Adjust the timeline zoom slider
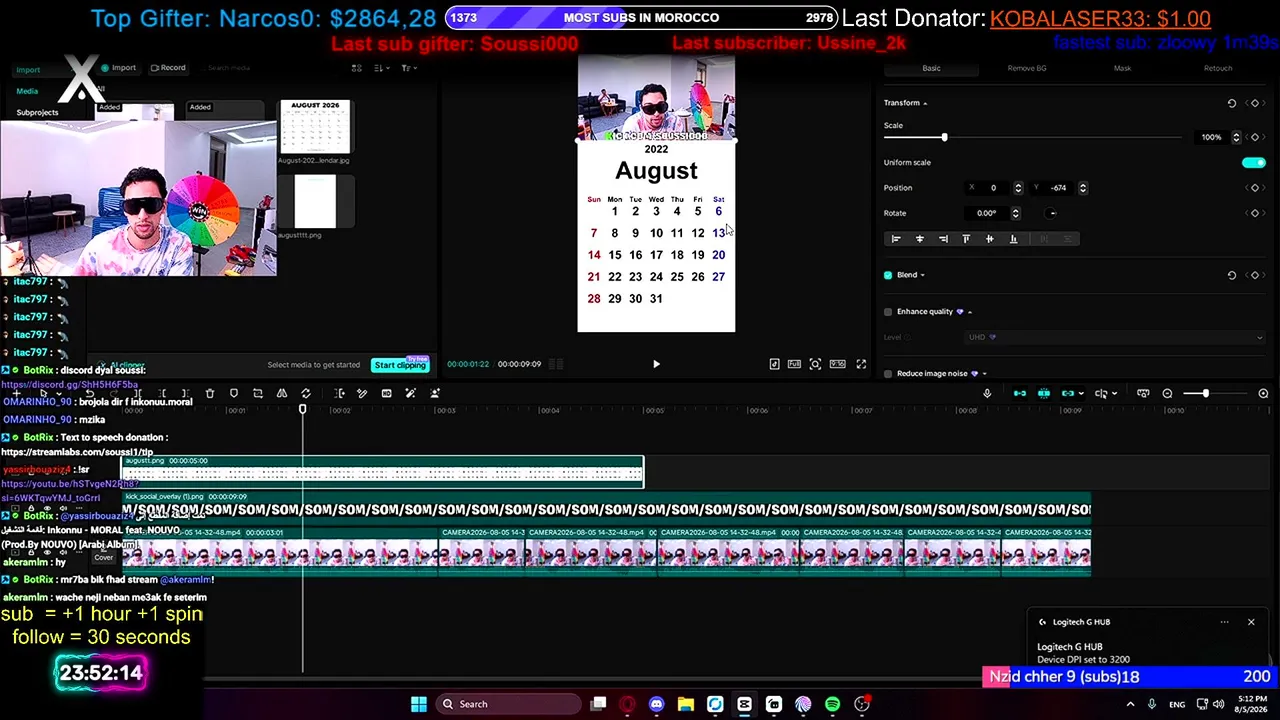This screenshot has width=1280, height=720. tap(1206, 394)
